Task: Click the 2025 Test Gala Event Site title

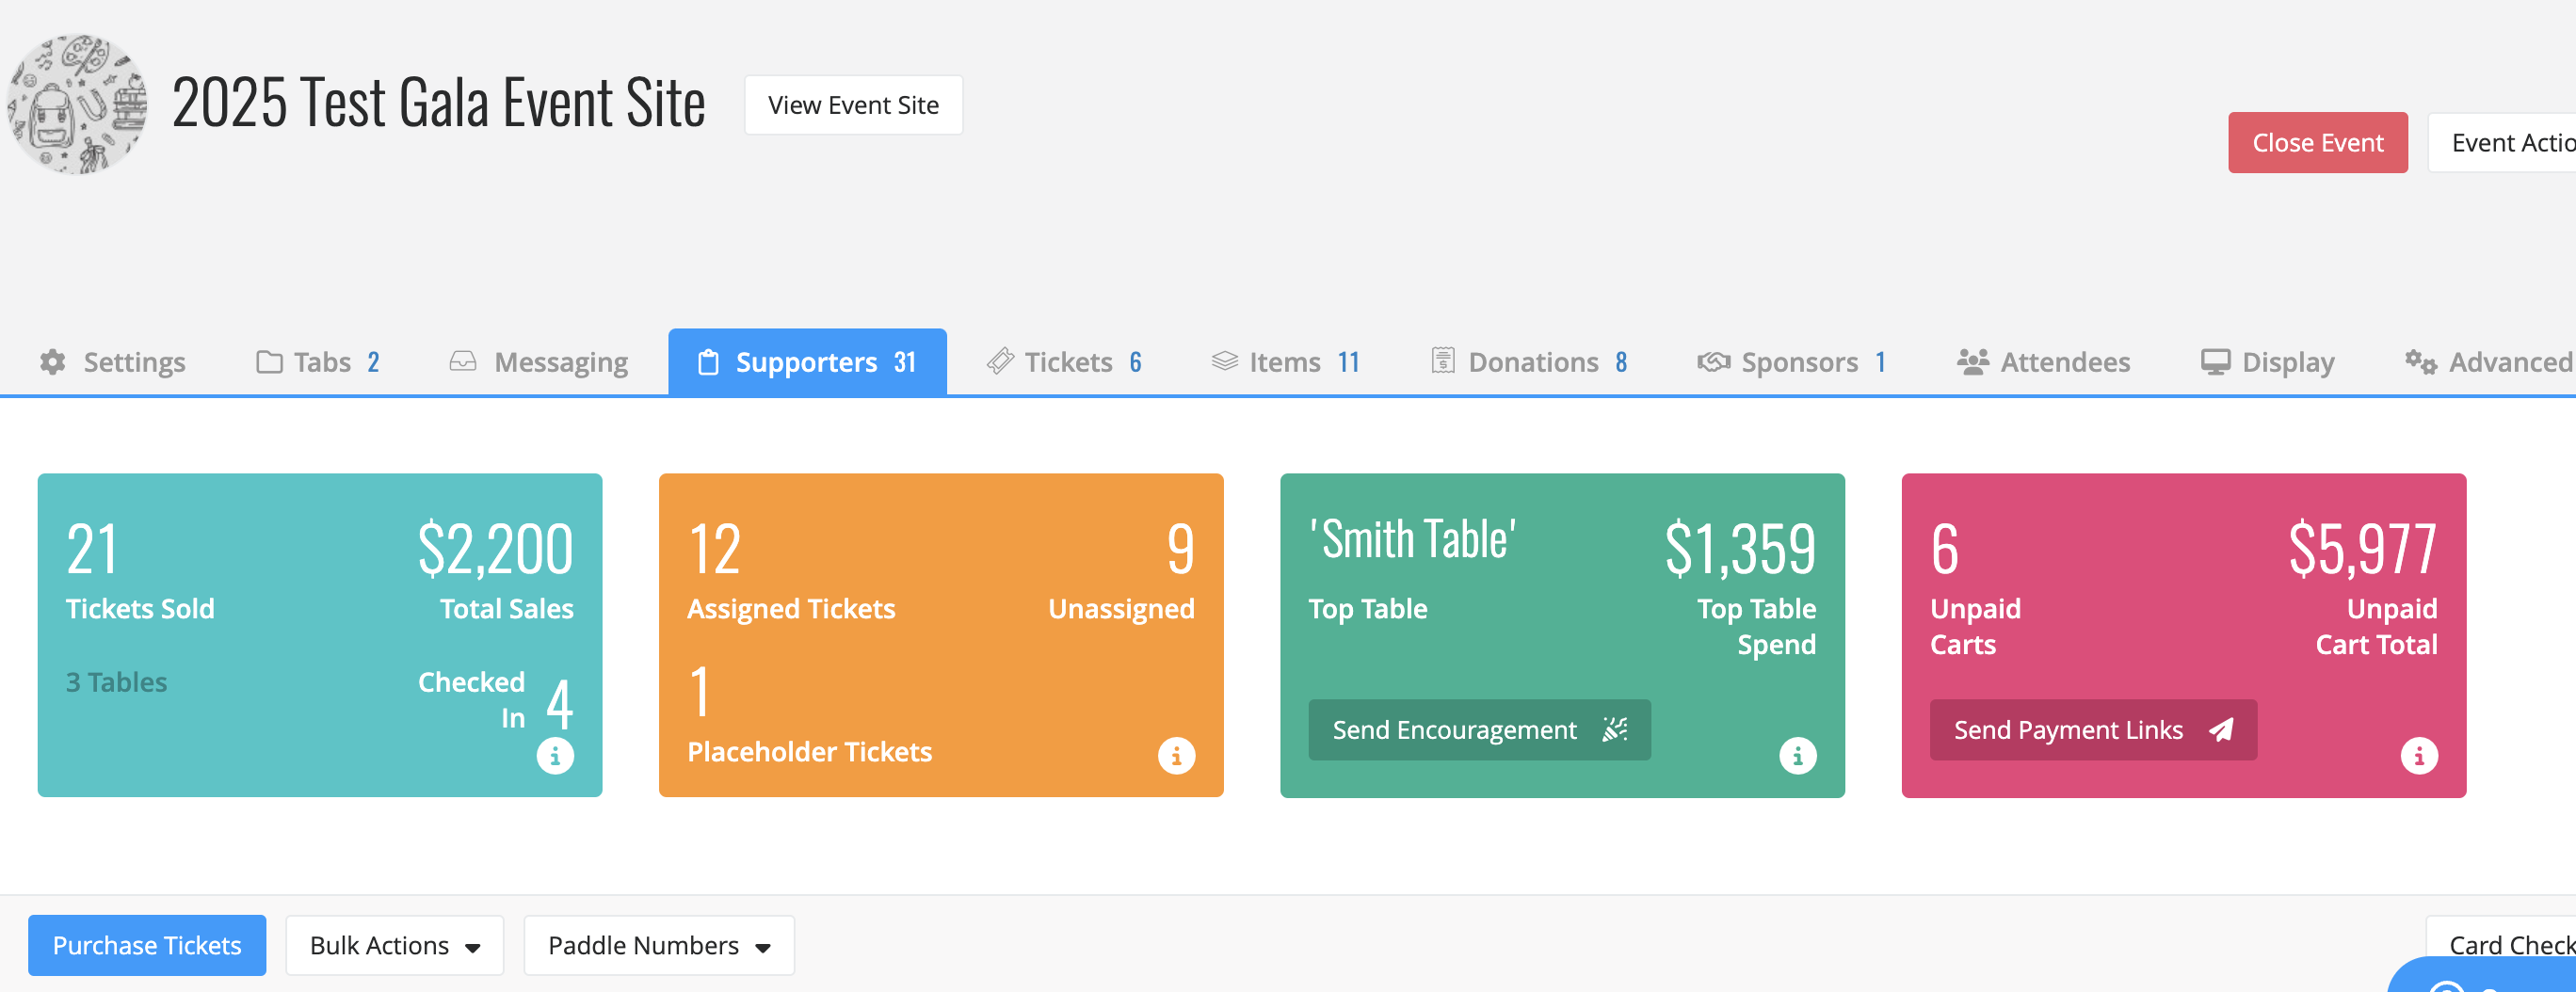Action: pos(438,103)
